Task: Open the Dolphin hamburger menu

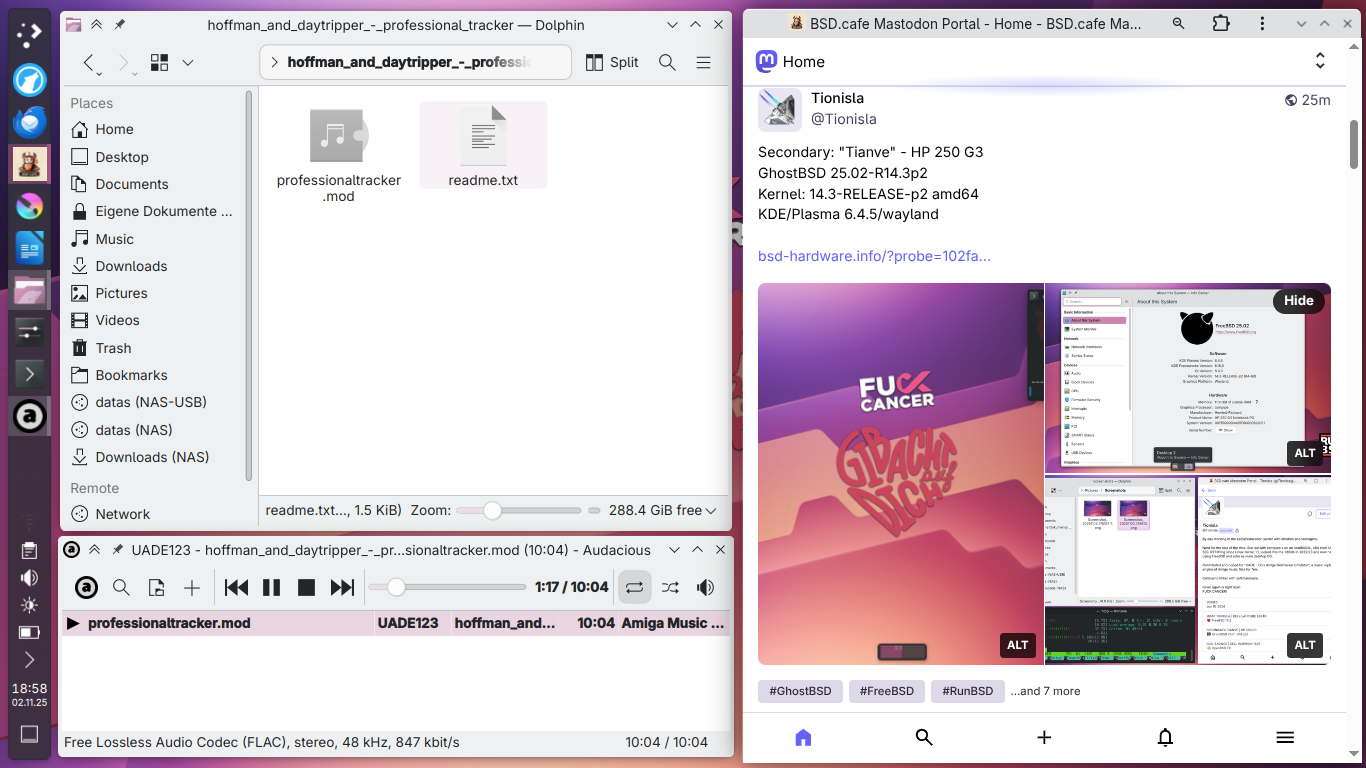Action: coord(703,62)
